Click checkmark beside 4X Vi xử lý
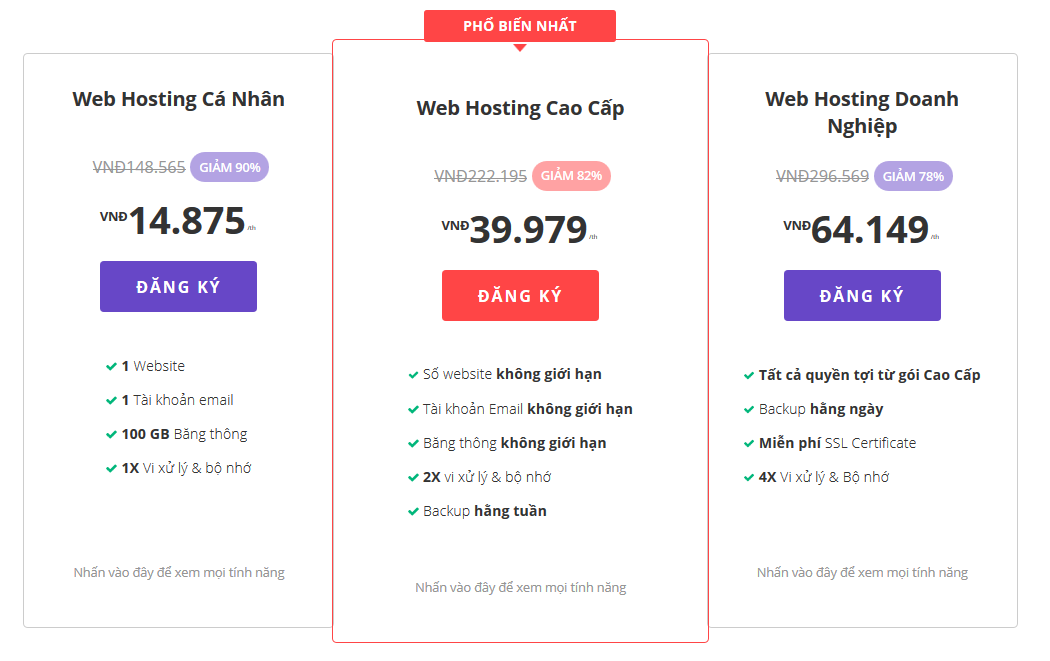 [x=749, y=478]
